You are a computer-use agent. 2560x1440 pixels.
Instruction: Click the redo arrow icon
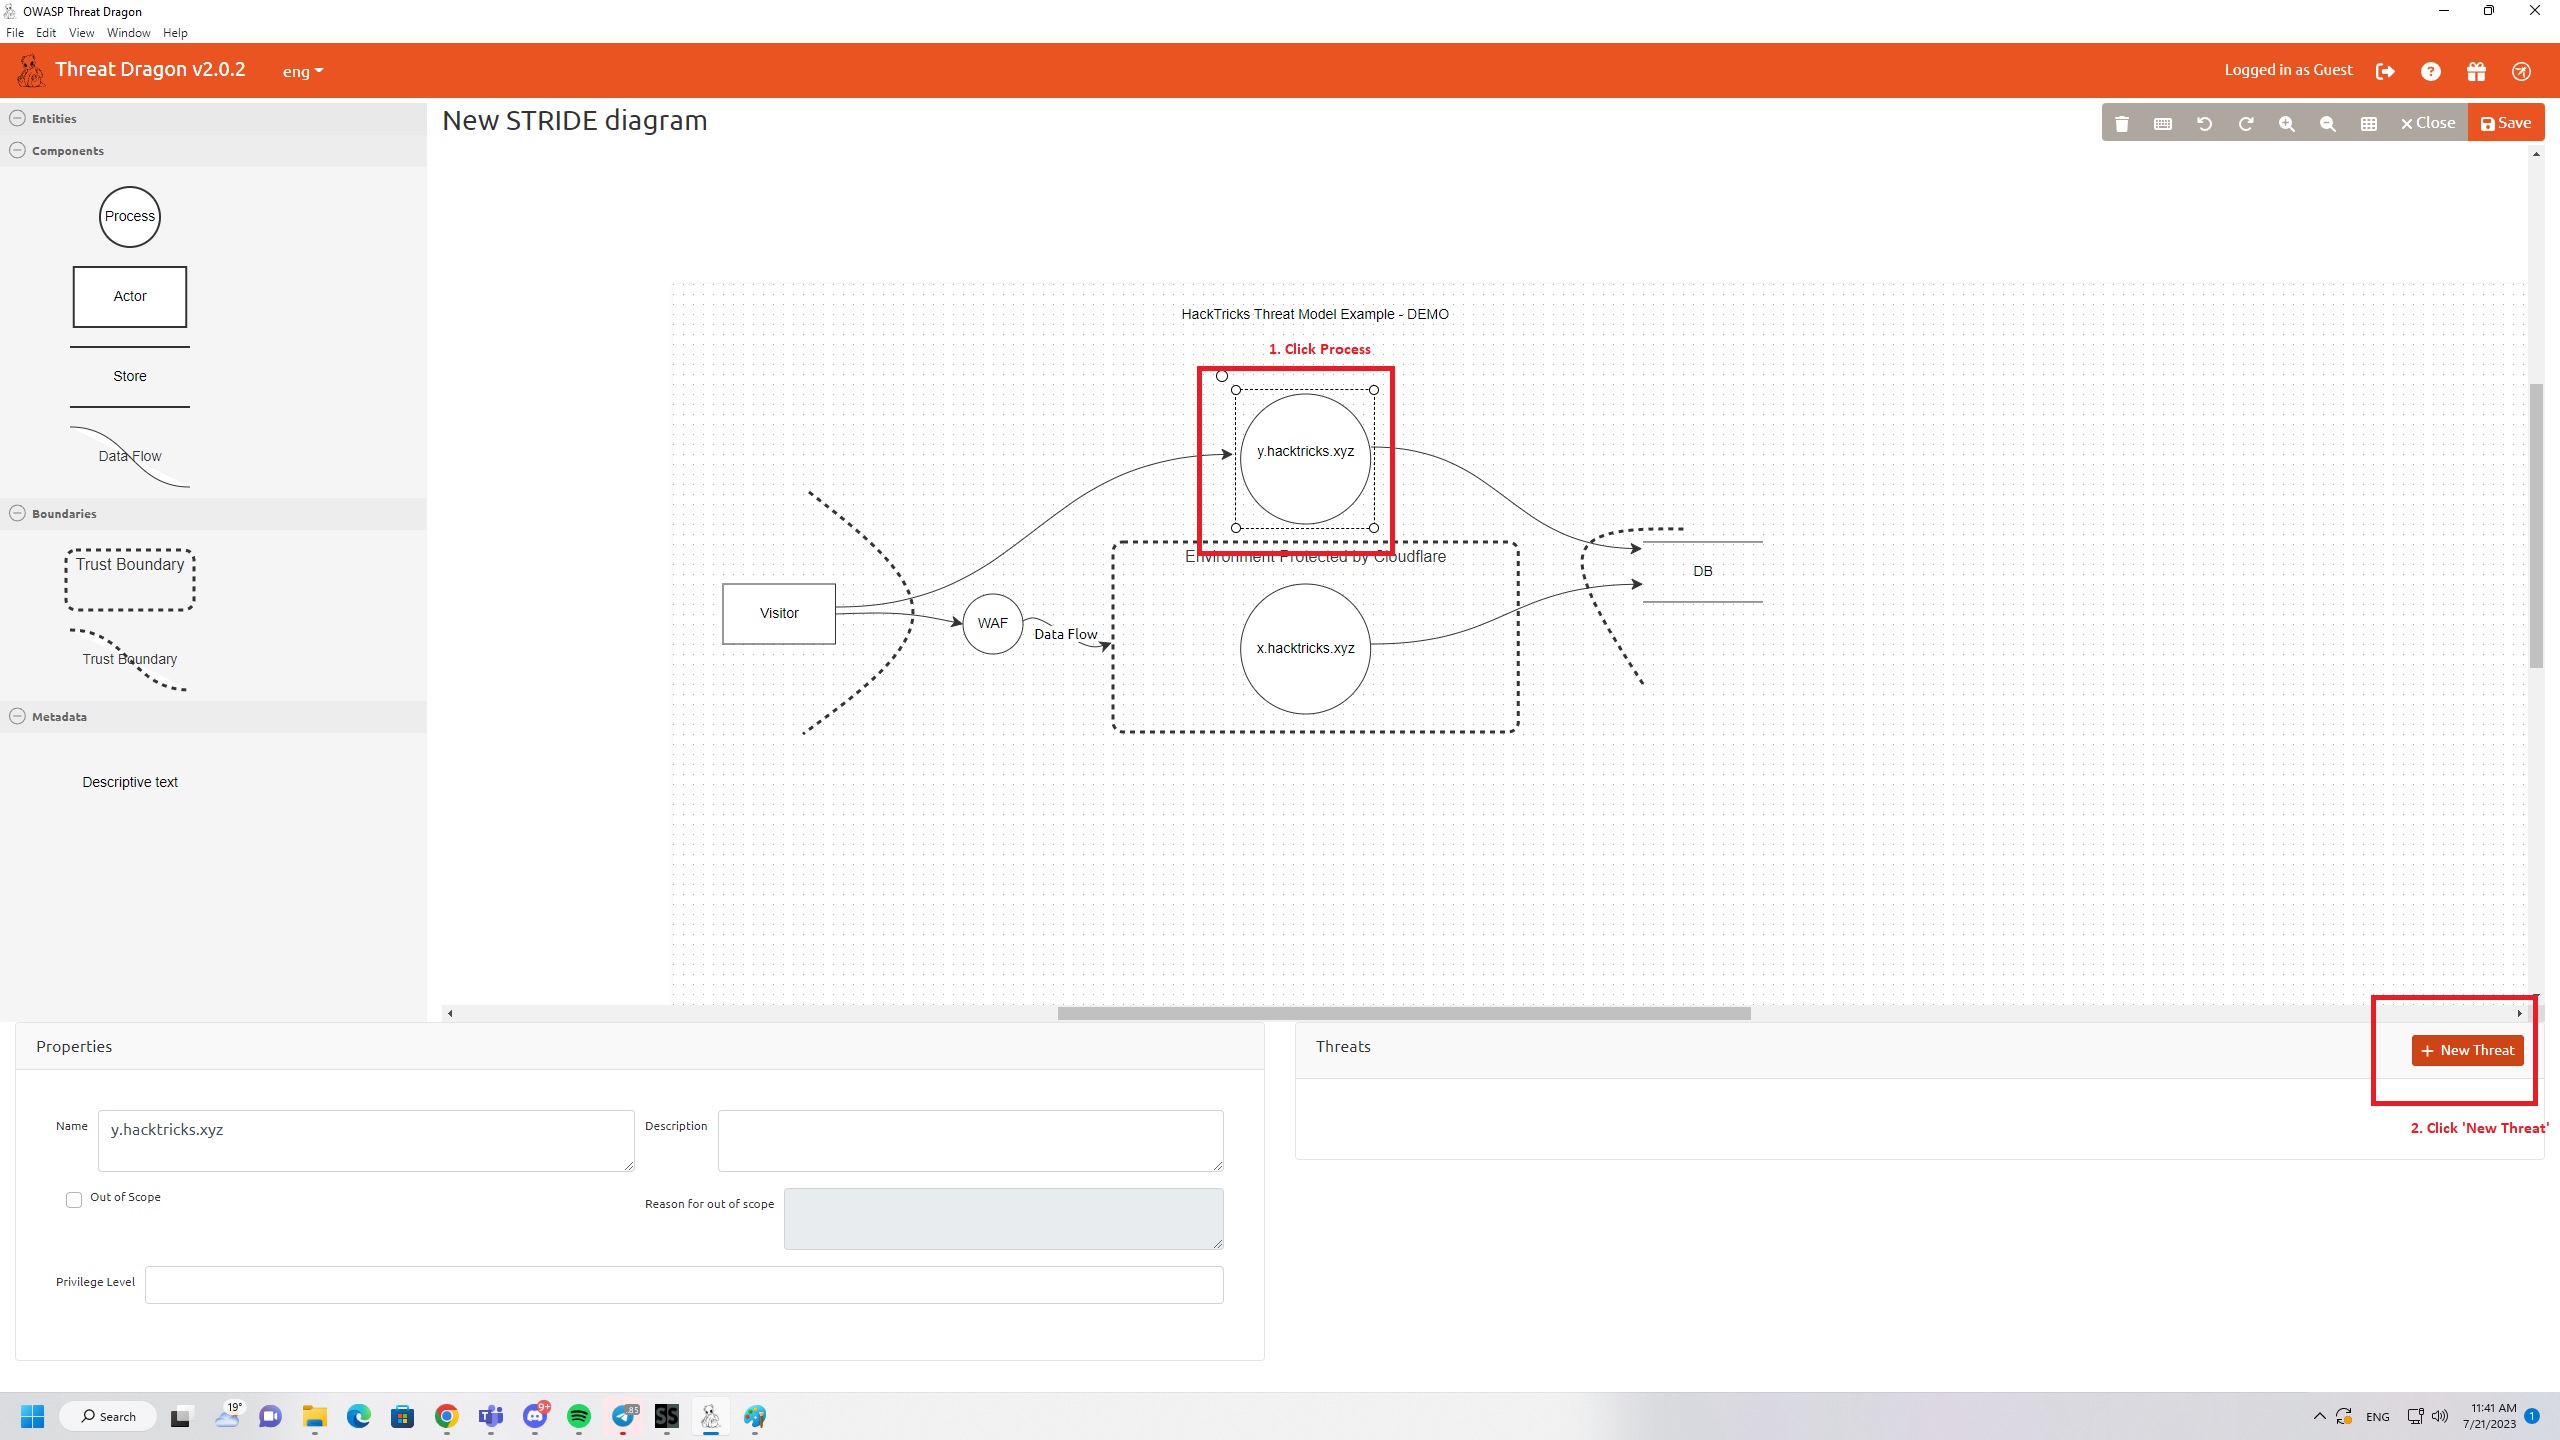pos(2245,123)
